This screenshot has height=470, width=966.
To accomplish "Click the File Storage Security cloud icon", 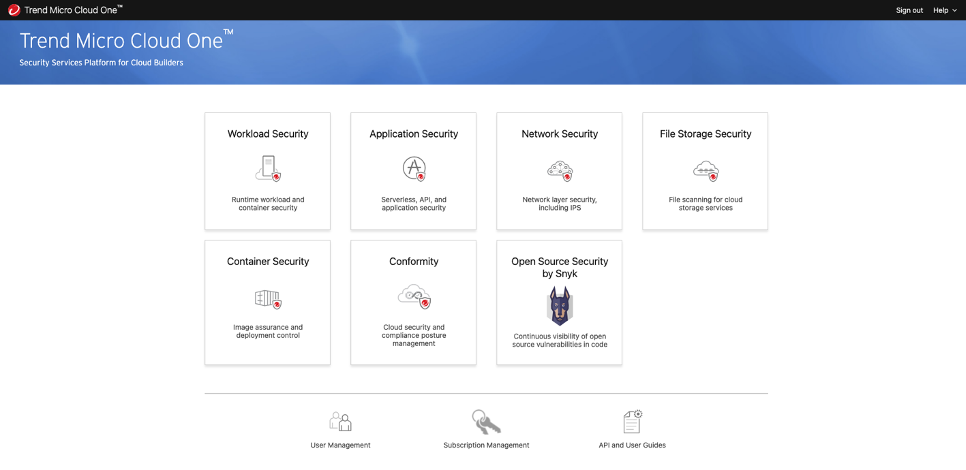I will [706, 170].
